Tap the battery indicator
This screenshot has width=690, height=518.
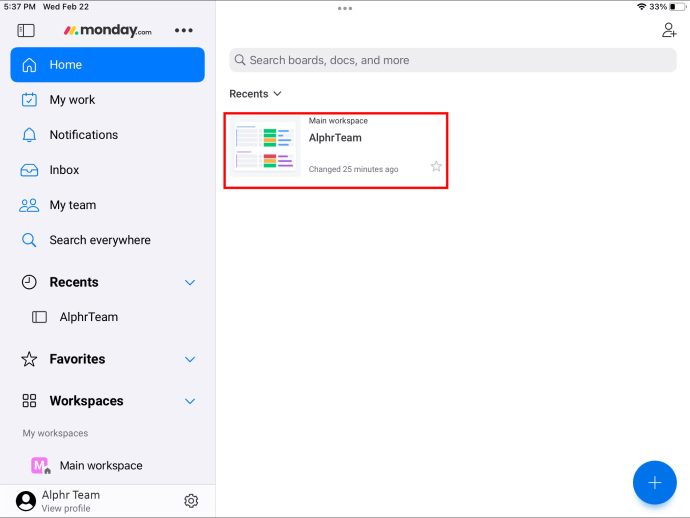coord(678,7)
